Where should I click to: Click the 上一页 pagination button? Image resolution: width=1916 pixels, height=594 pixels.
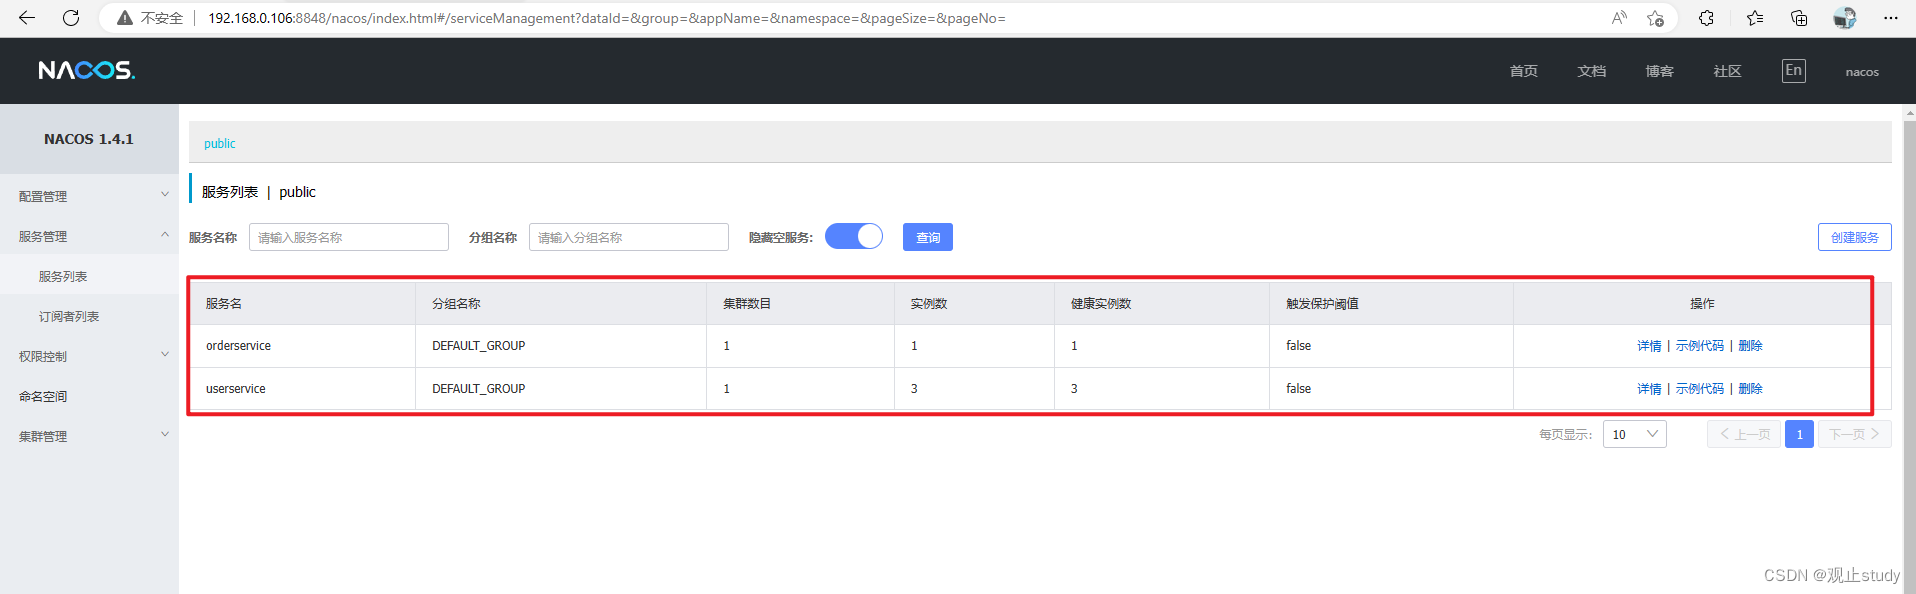coord(1744,434)
